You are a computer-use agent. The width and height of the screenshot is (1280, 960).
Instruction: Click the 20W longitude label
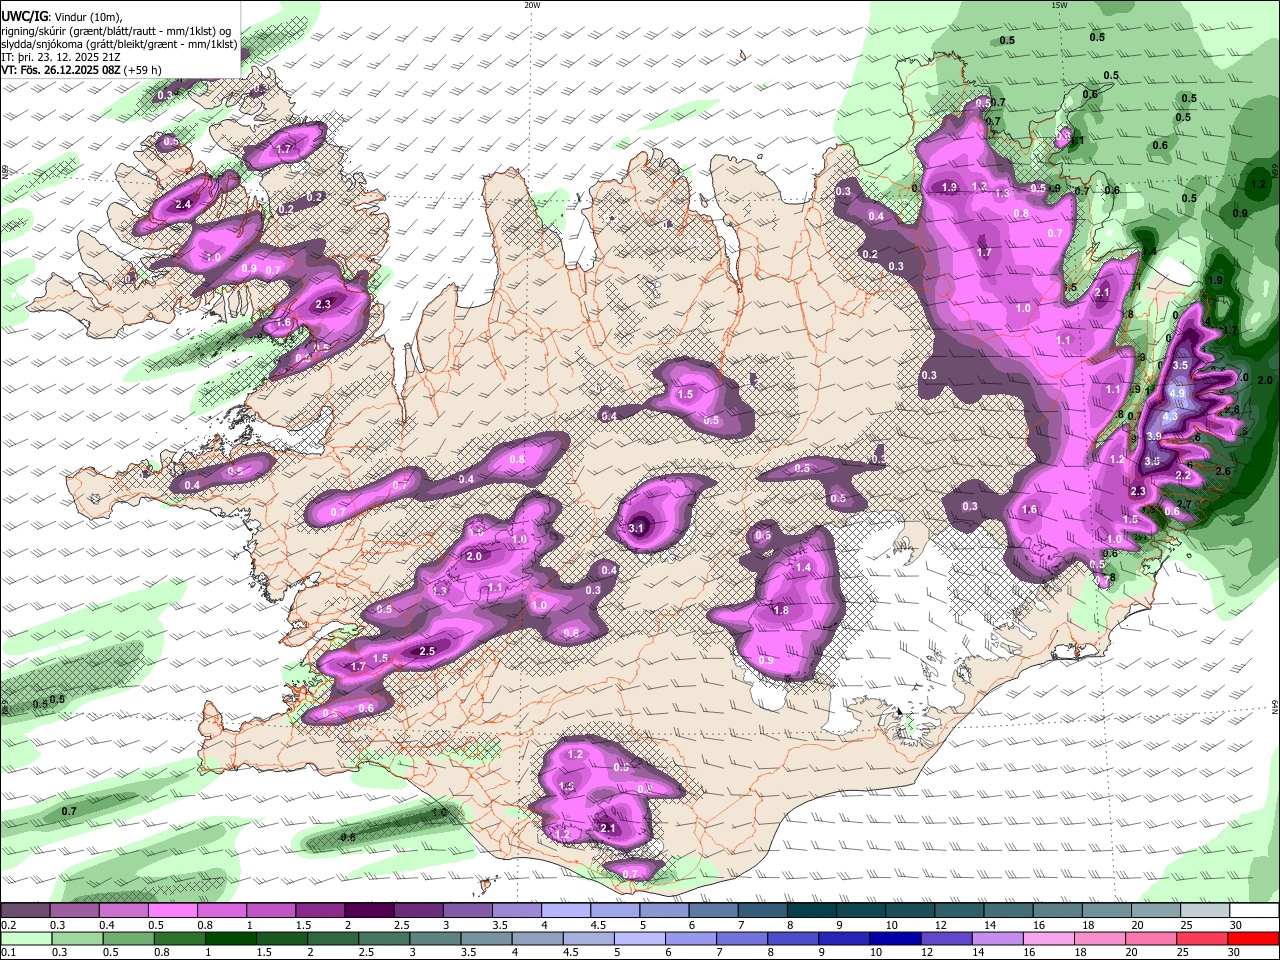[x=532, y=5]
